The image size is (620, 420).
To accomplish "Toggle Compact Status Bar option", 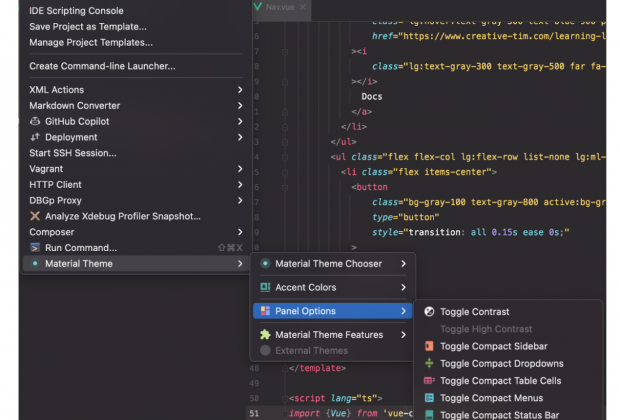I will [508, 415].
